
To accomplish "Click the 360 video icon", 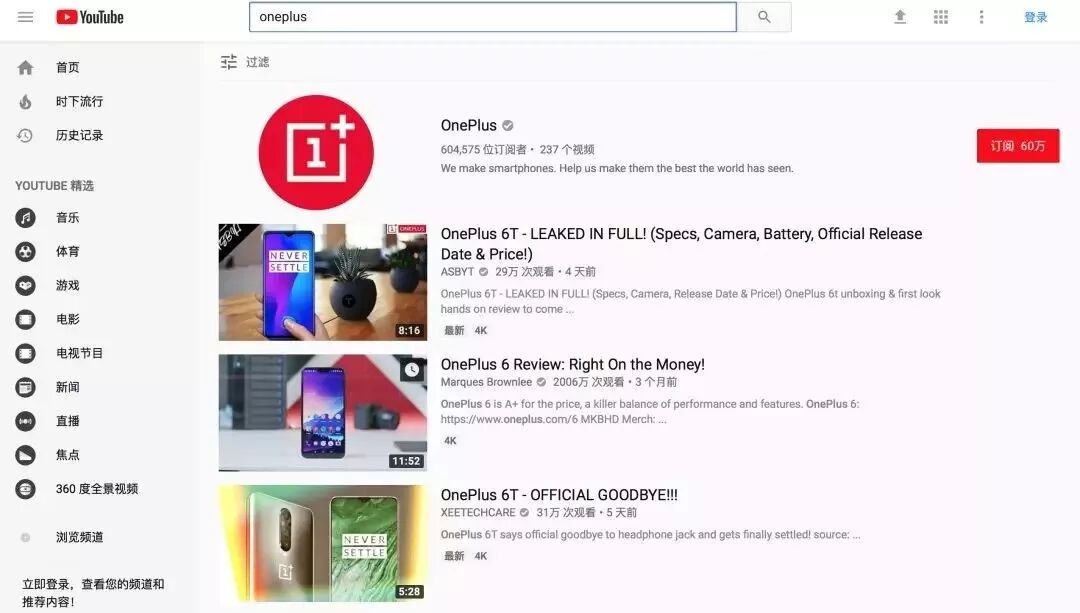I will tap(25, 489).
